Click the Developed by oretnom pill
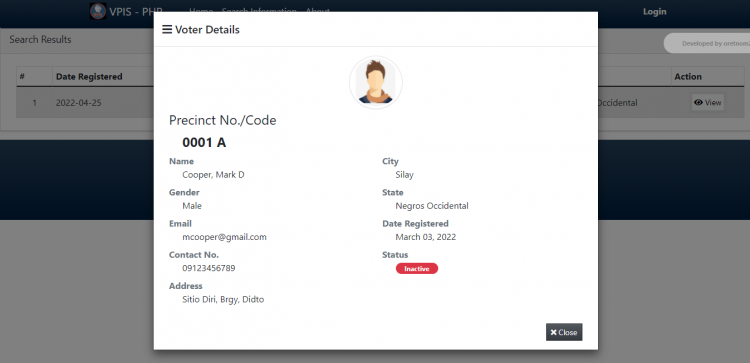 point(707,43)
